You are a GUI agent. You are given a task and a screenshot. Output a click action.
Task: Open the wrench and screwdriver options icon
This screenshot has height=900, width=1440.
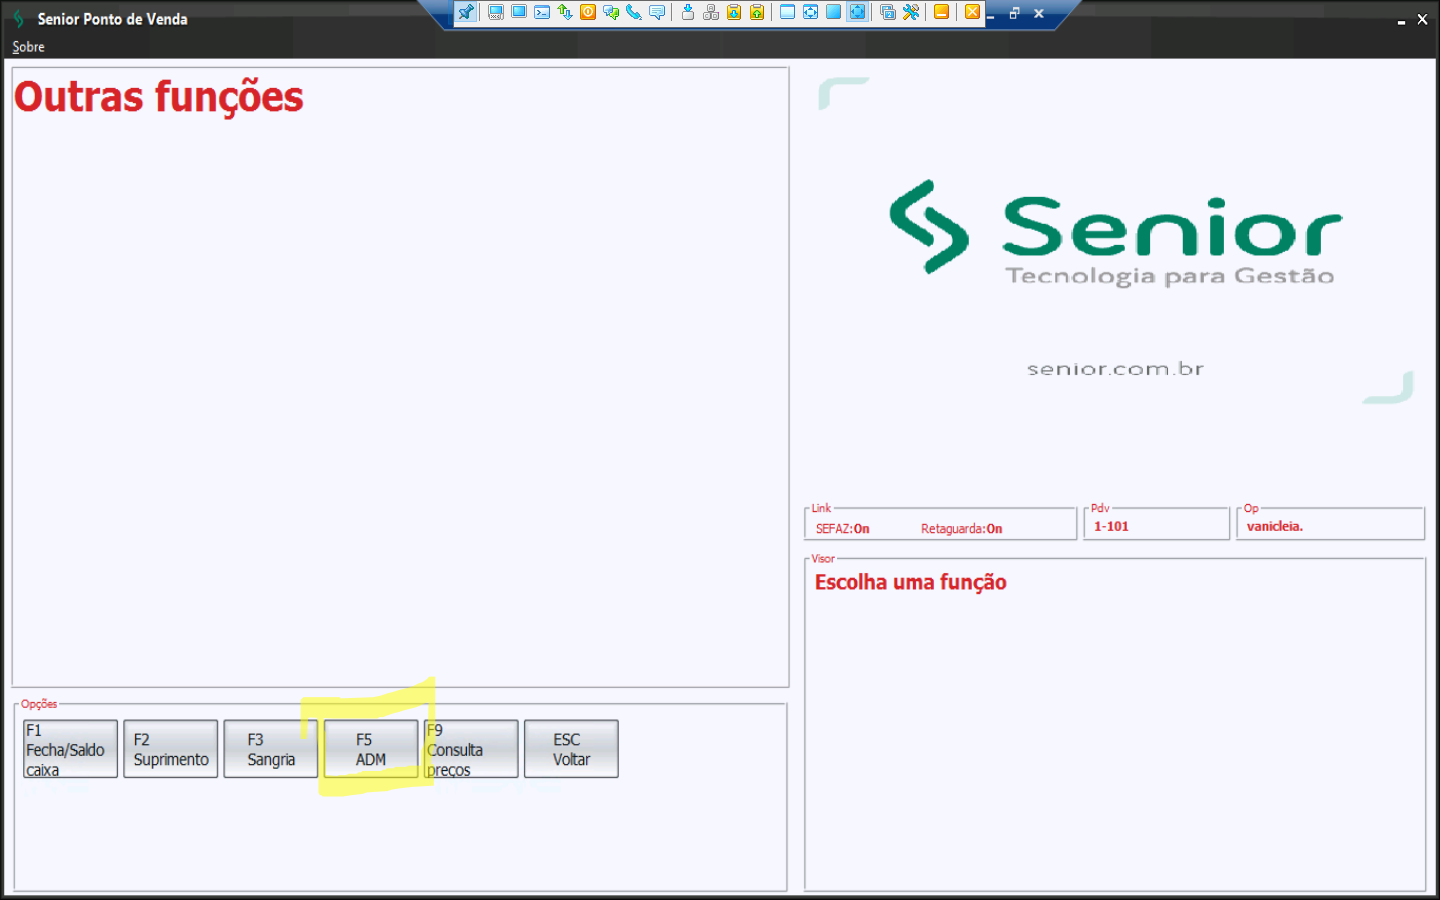[911, 13]
